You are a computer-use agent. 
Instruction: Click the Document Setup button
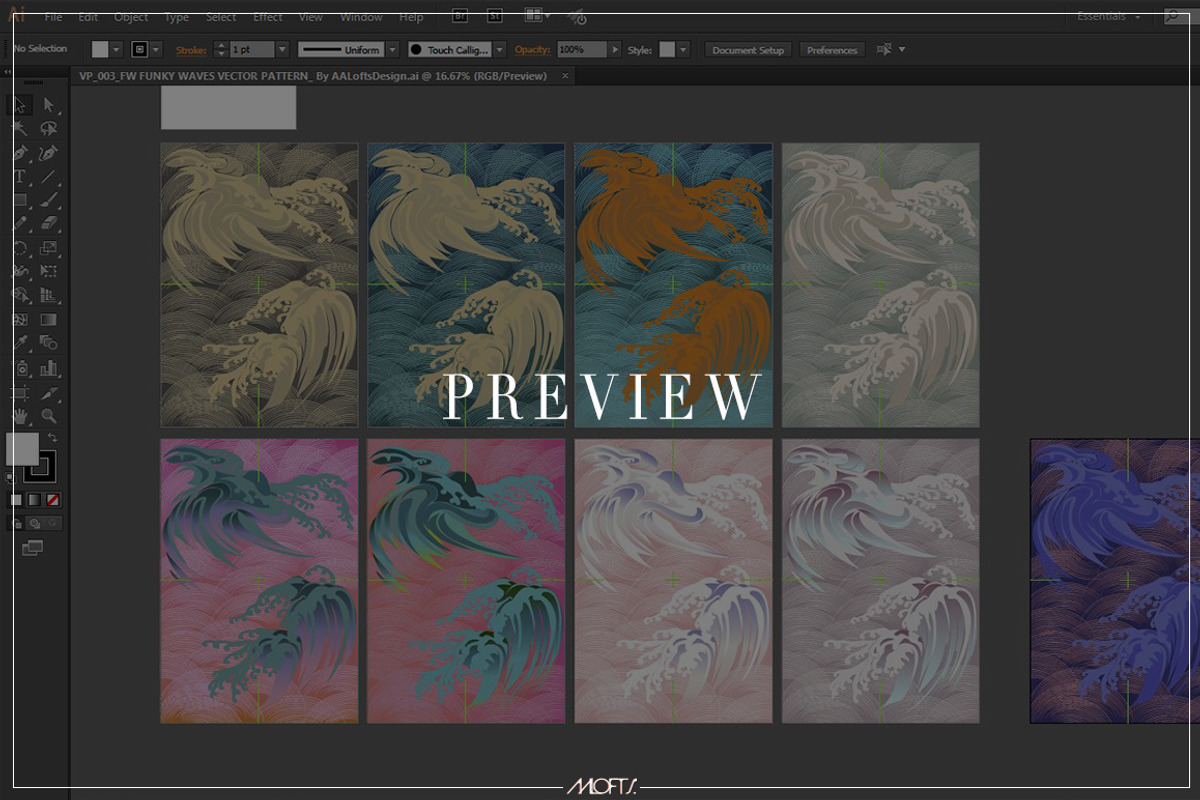click(x=749, y=50)
